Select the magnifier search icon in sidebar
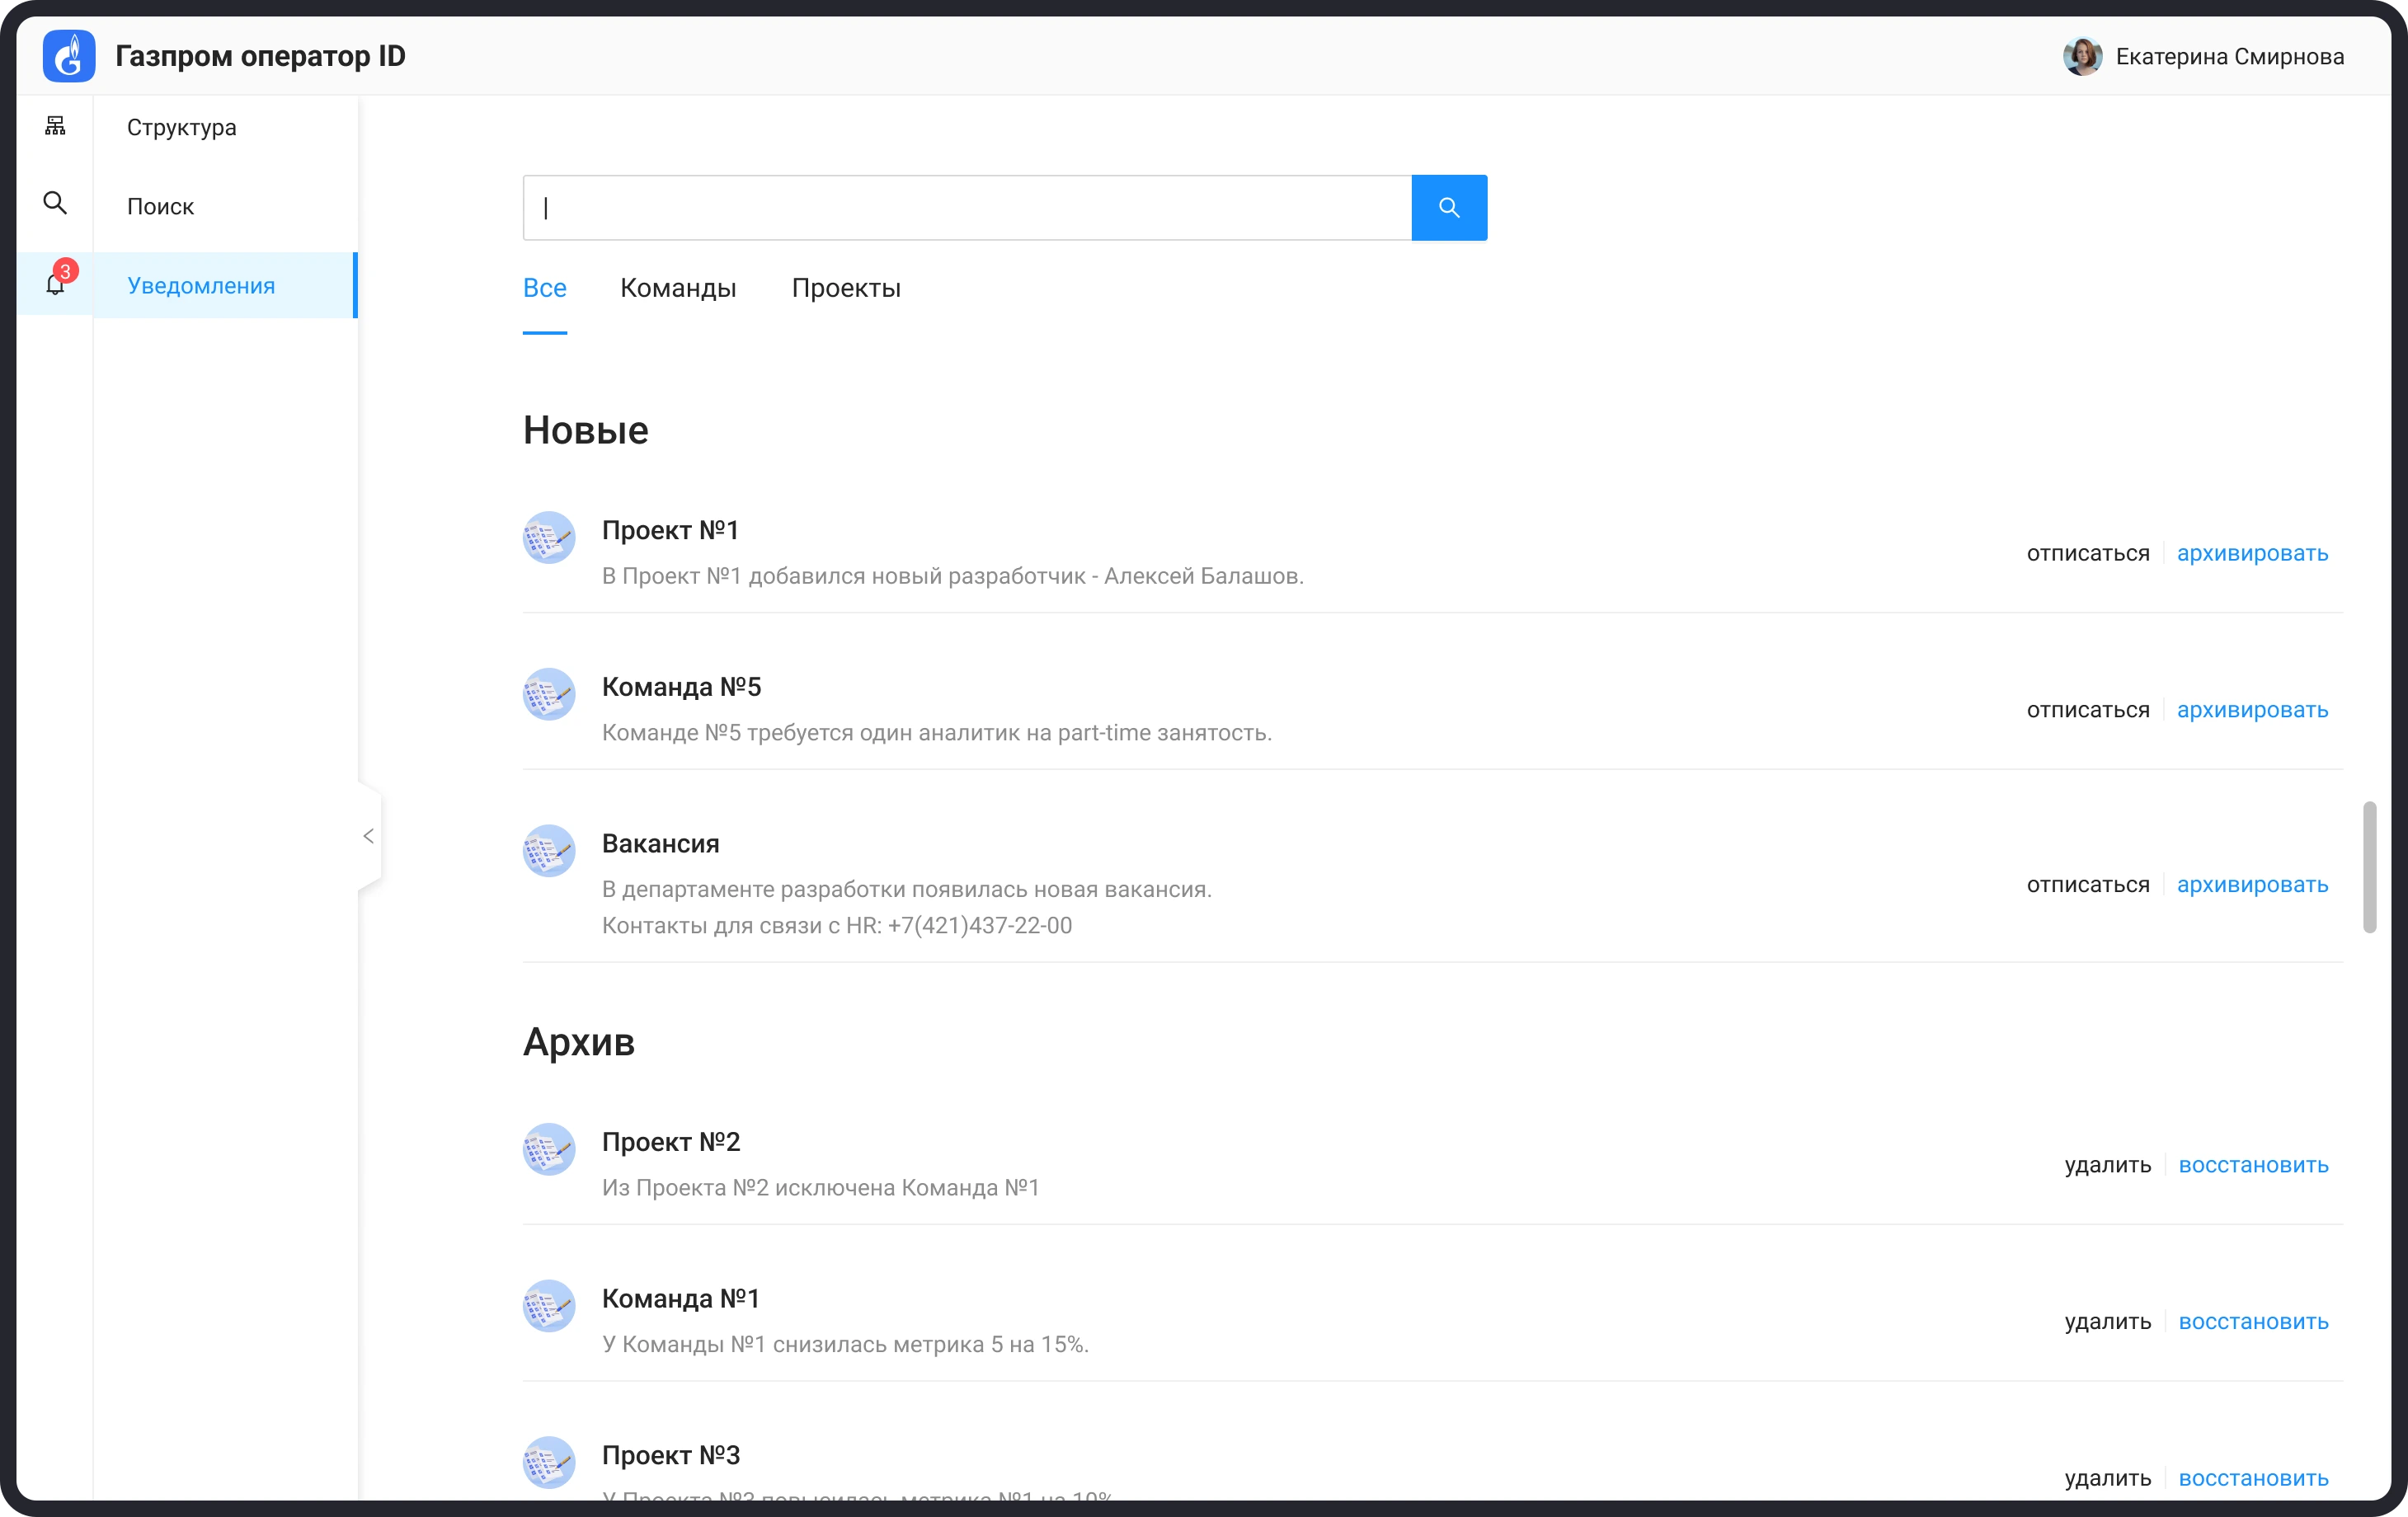2408x1517 pixels. point(55,204)
